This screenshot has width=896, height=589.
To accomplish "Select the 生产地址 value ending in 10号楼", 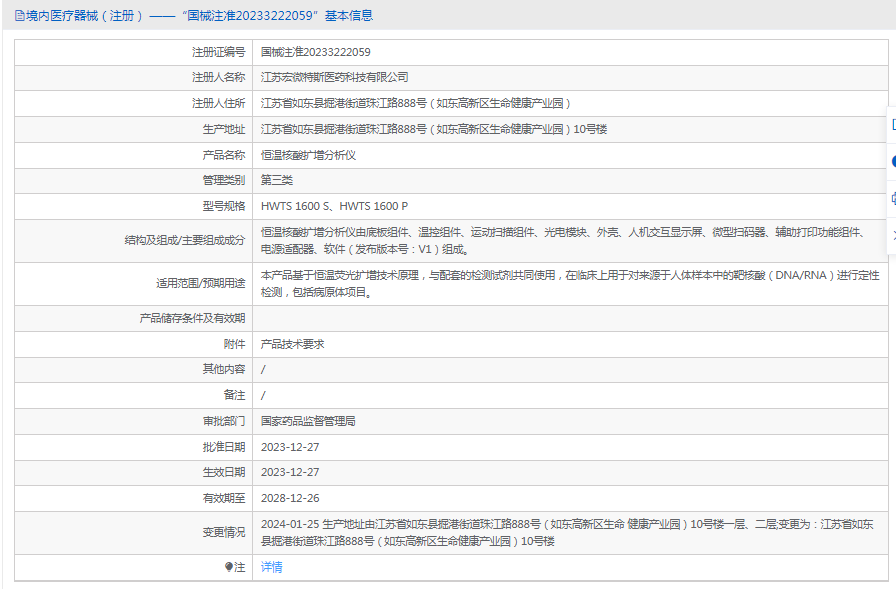I will click(x=434, y=129).
